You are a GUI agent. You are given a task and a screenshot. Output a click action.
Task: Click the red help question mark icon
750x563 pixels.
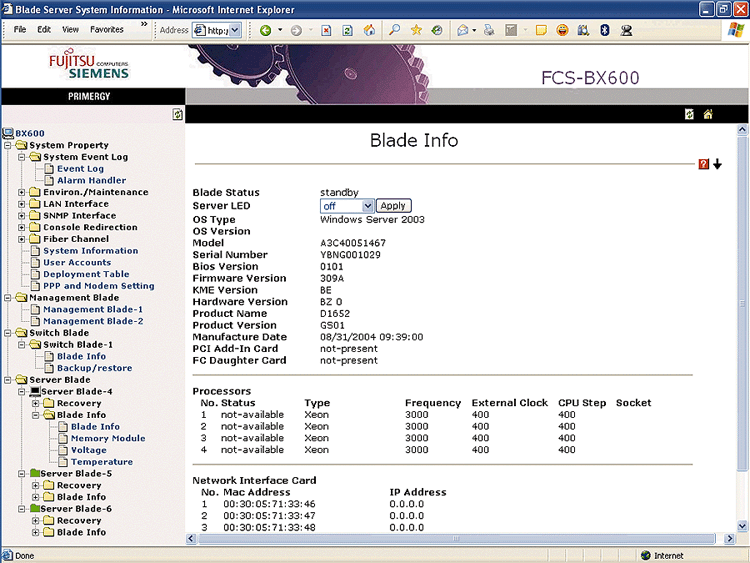(x=703, y=165)
